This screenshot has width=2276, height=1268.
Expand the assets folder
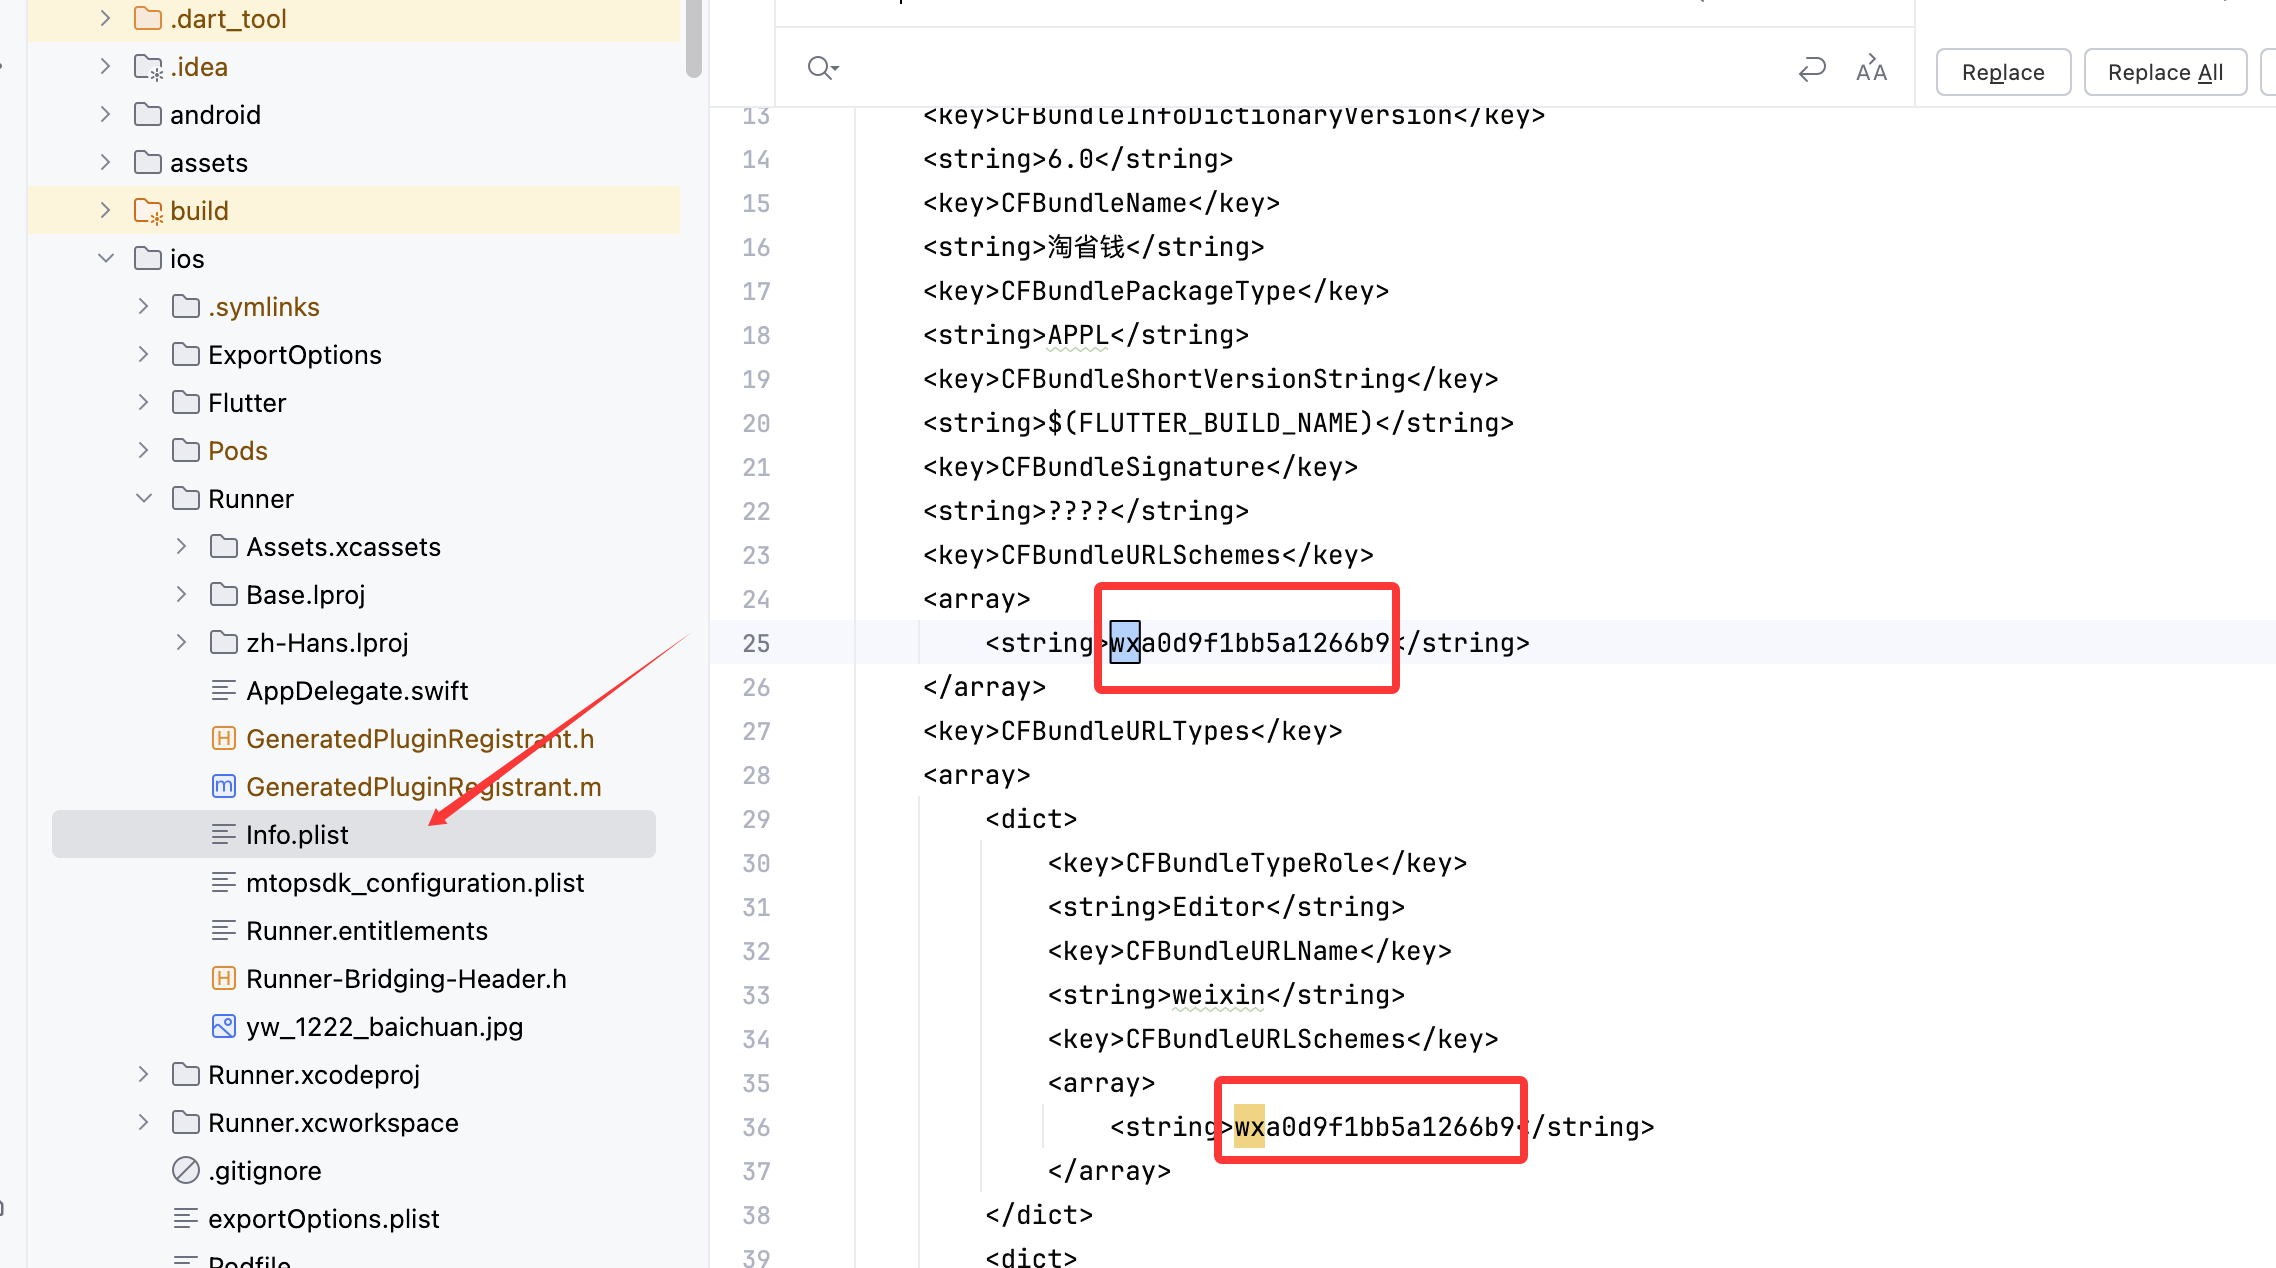[105, 162]
